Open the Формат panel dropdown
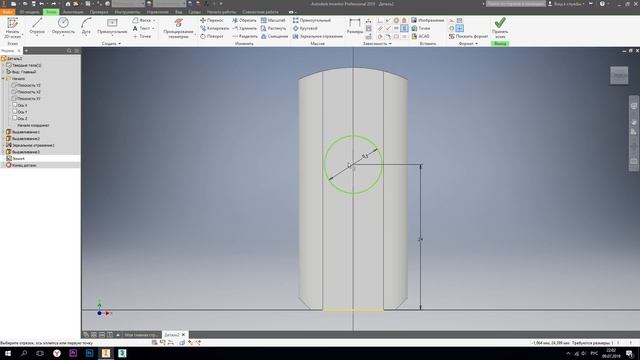The width and height of the screenshot is (640, 360). (x=468, y=43)
